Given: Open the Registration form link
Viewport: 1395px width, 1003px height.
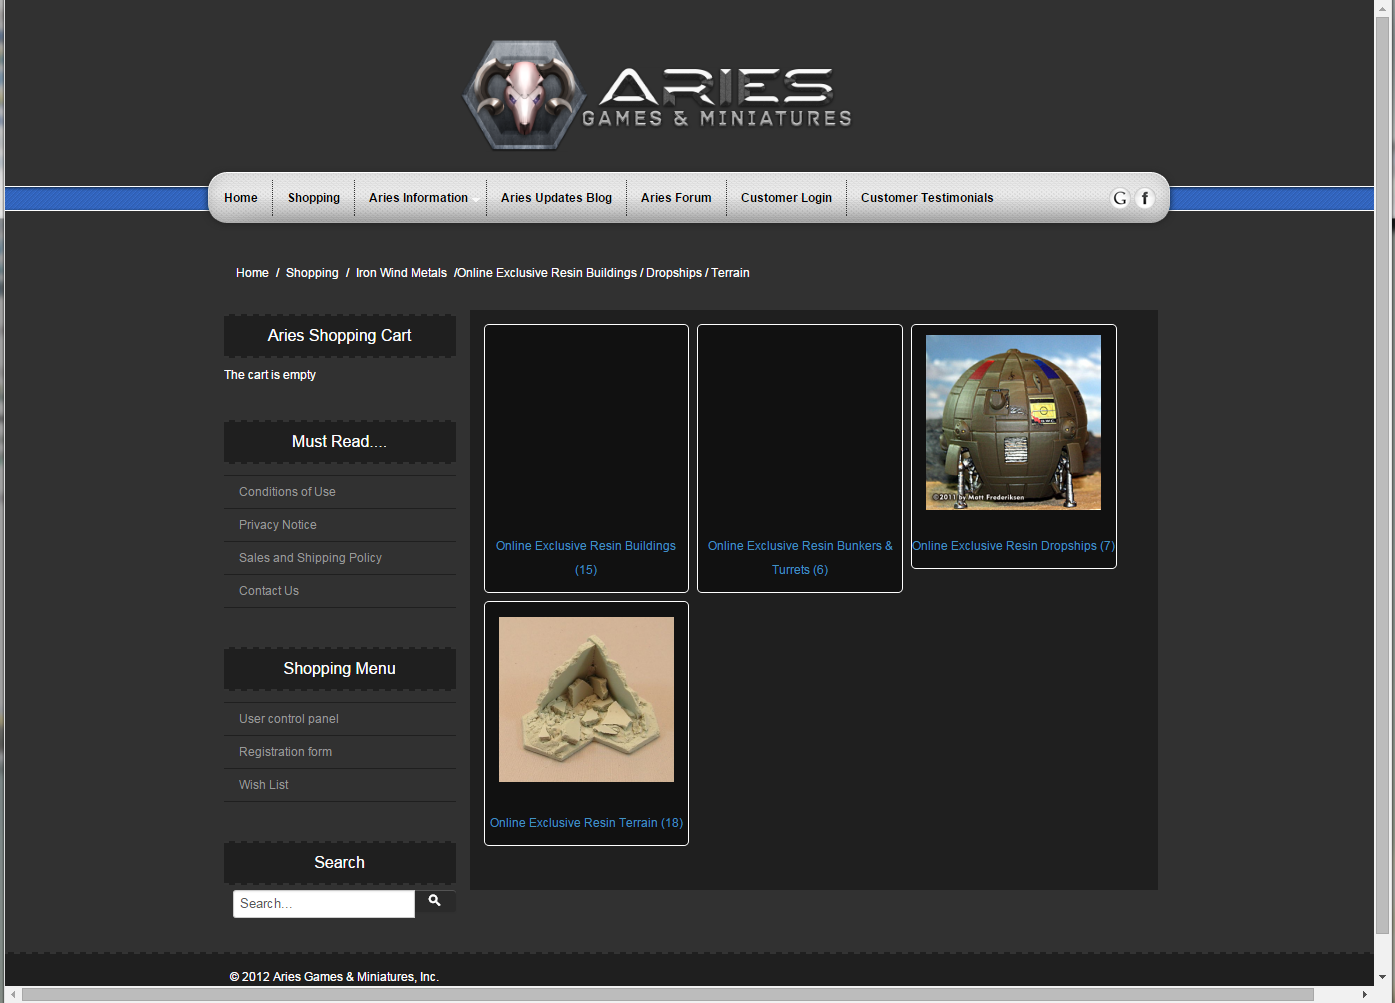Looking at the screenshot, I should (285, 752).
